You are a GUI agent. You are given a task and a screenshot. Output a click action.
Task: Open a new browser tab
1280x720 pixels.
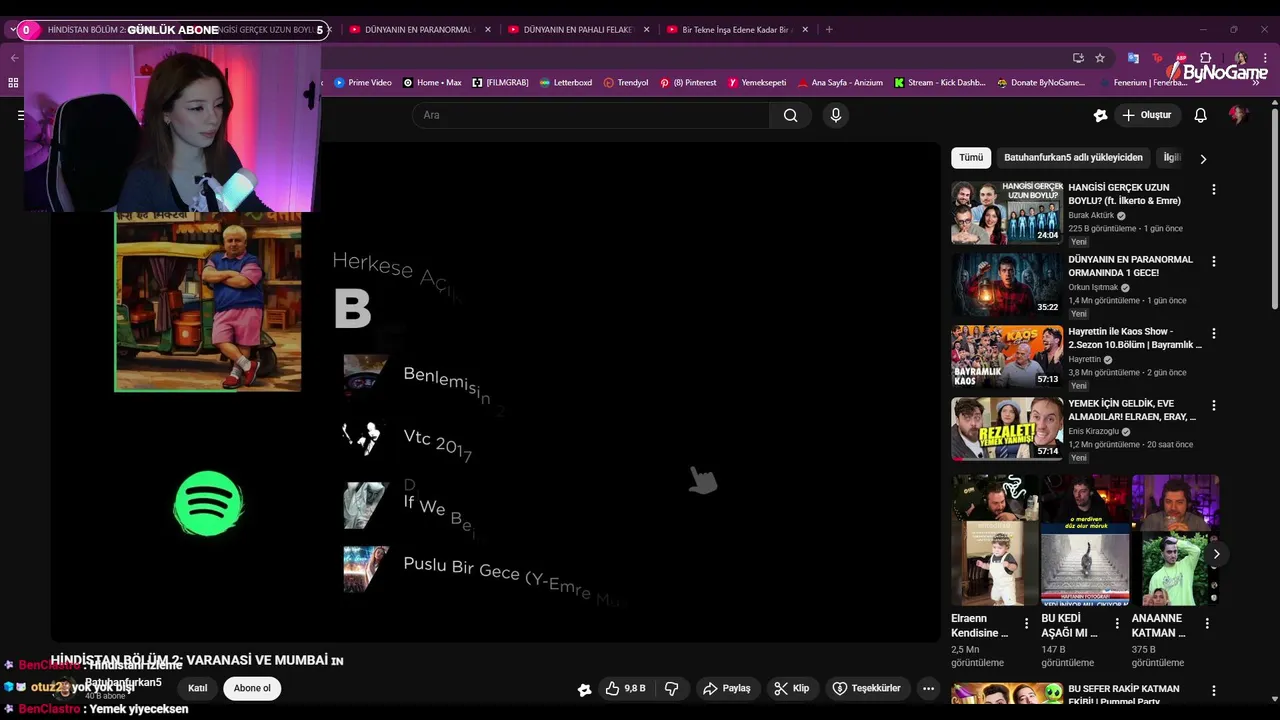click(x=829, y=29)
